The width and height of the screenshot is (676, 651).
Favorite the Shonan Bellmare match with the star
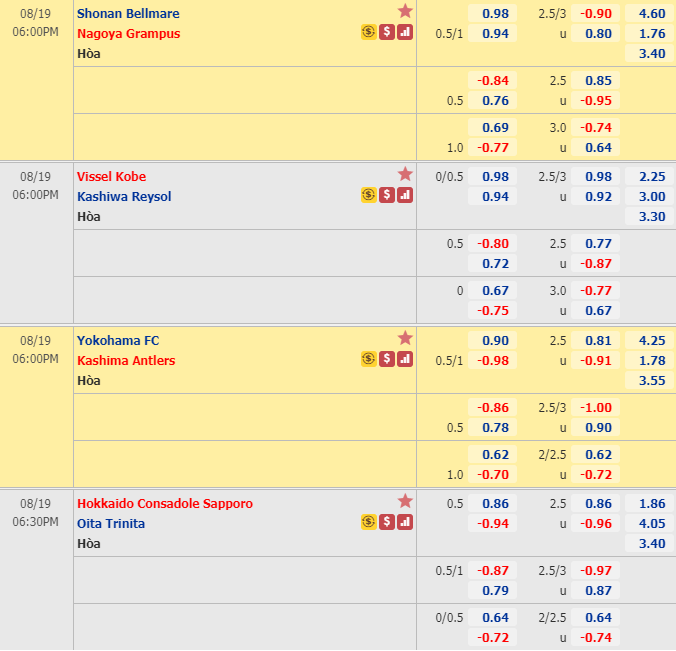(x=405, y=11)
